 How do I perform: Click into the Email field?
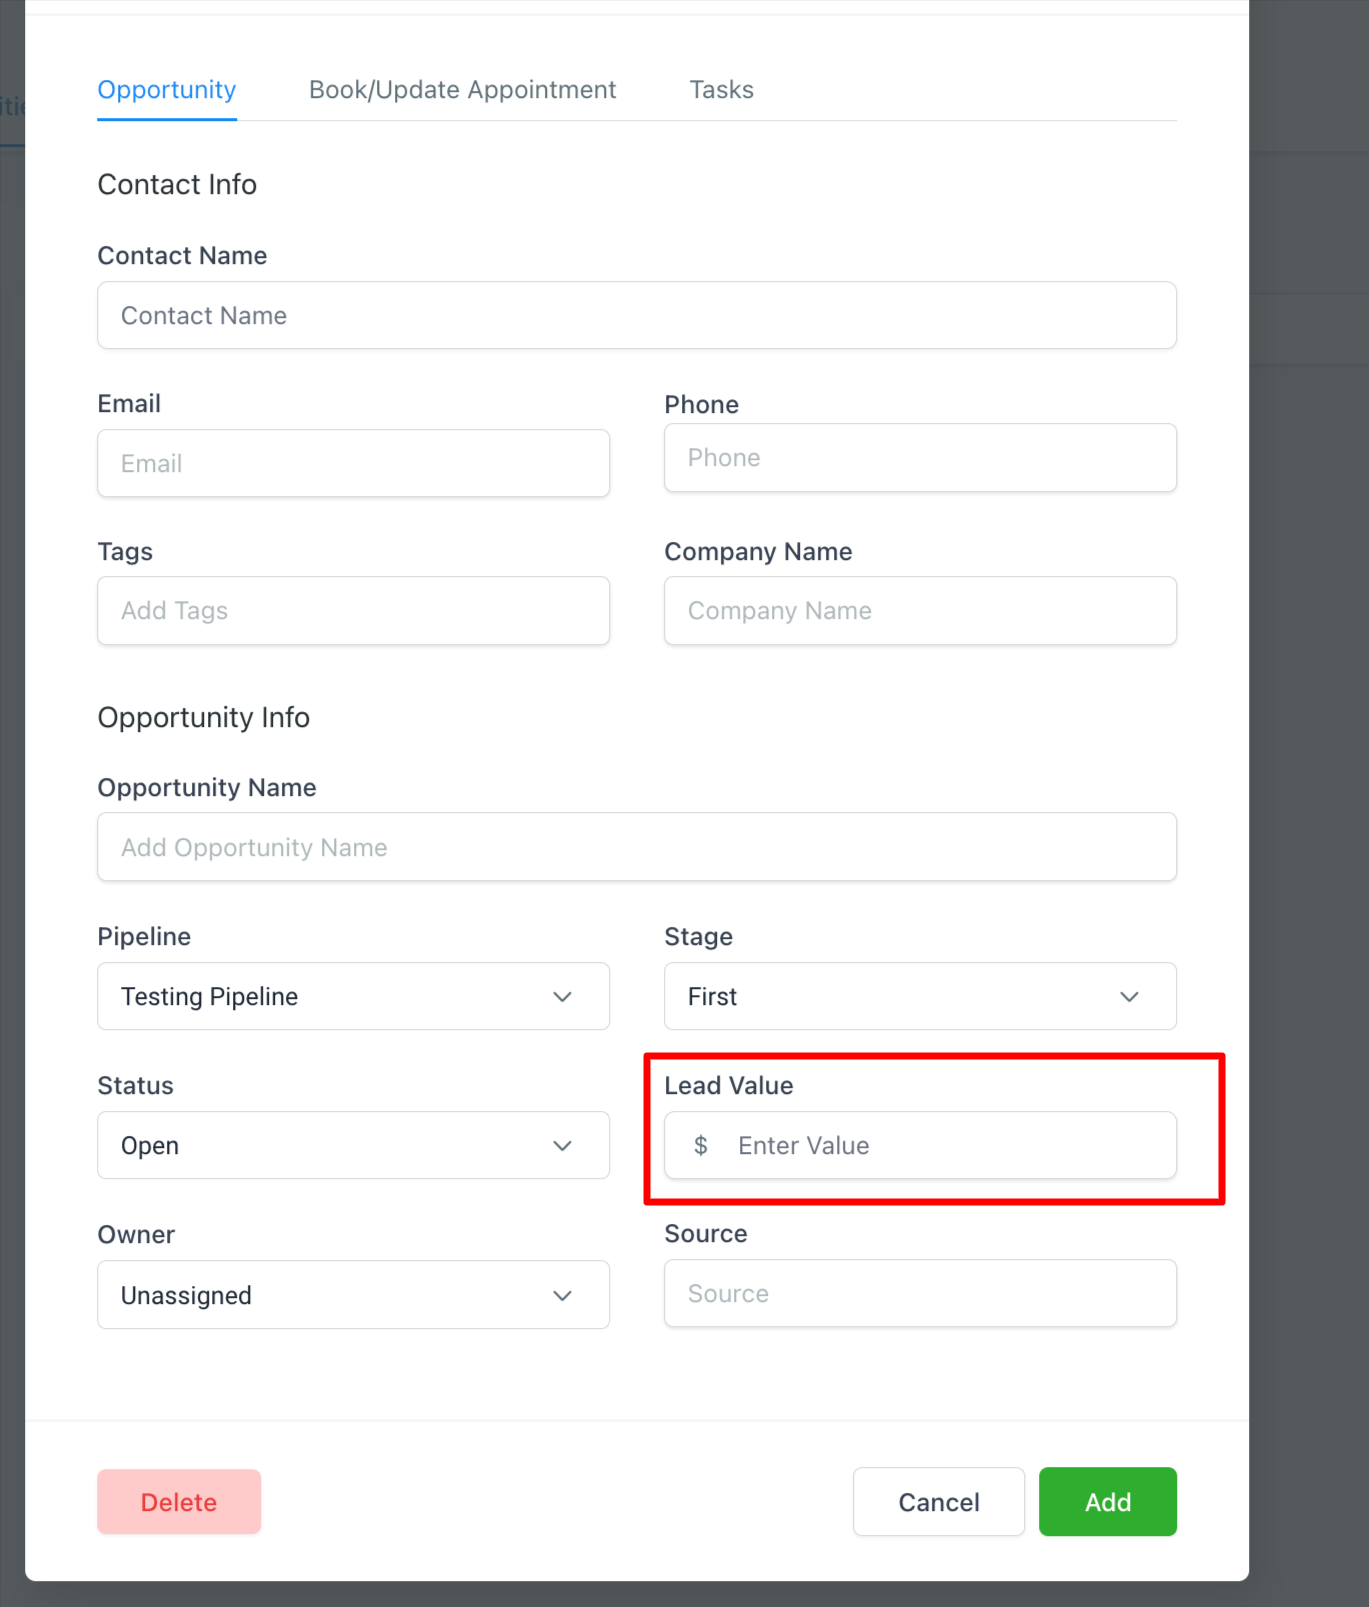pos(353,464)
